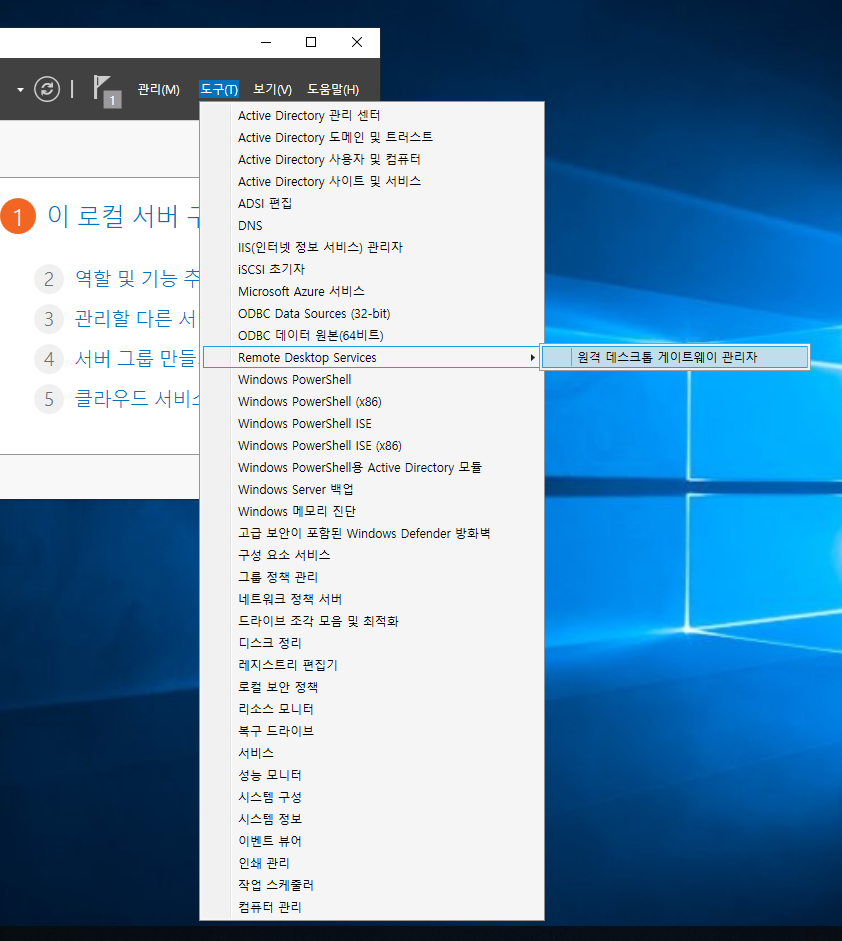Close the 도구(T) menu

click(219, 89)
